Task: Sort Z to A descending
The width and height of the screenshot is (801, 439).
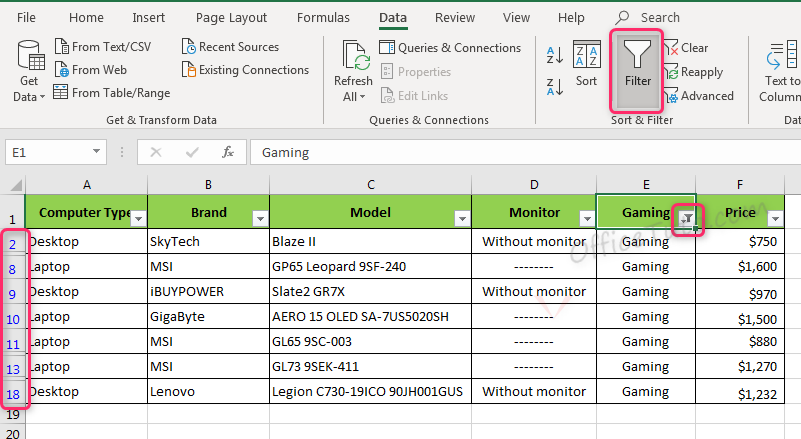Action: click(x=555, y=86)
